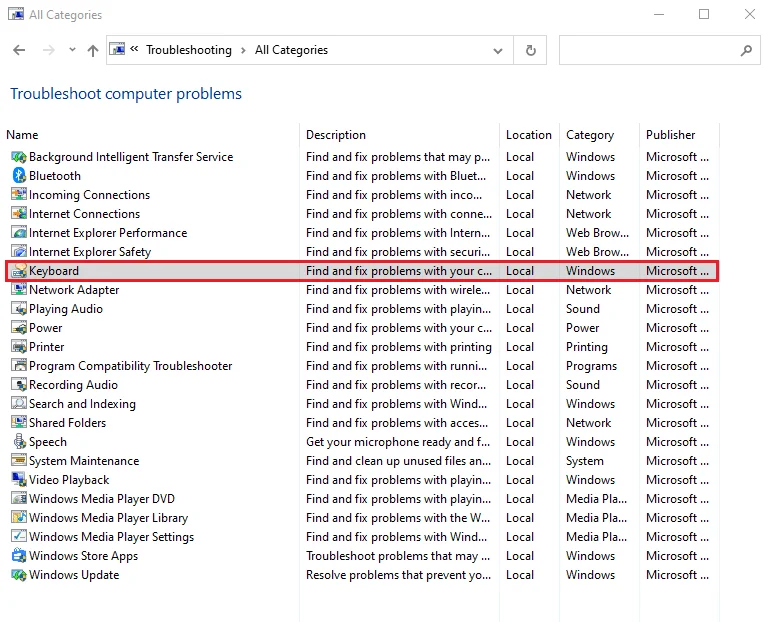Screen dimensions: 772x622
Task: Sort the list by the Name column
Action: [x=22, y=135]
